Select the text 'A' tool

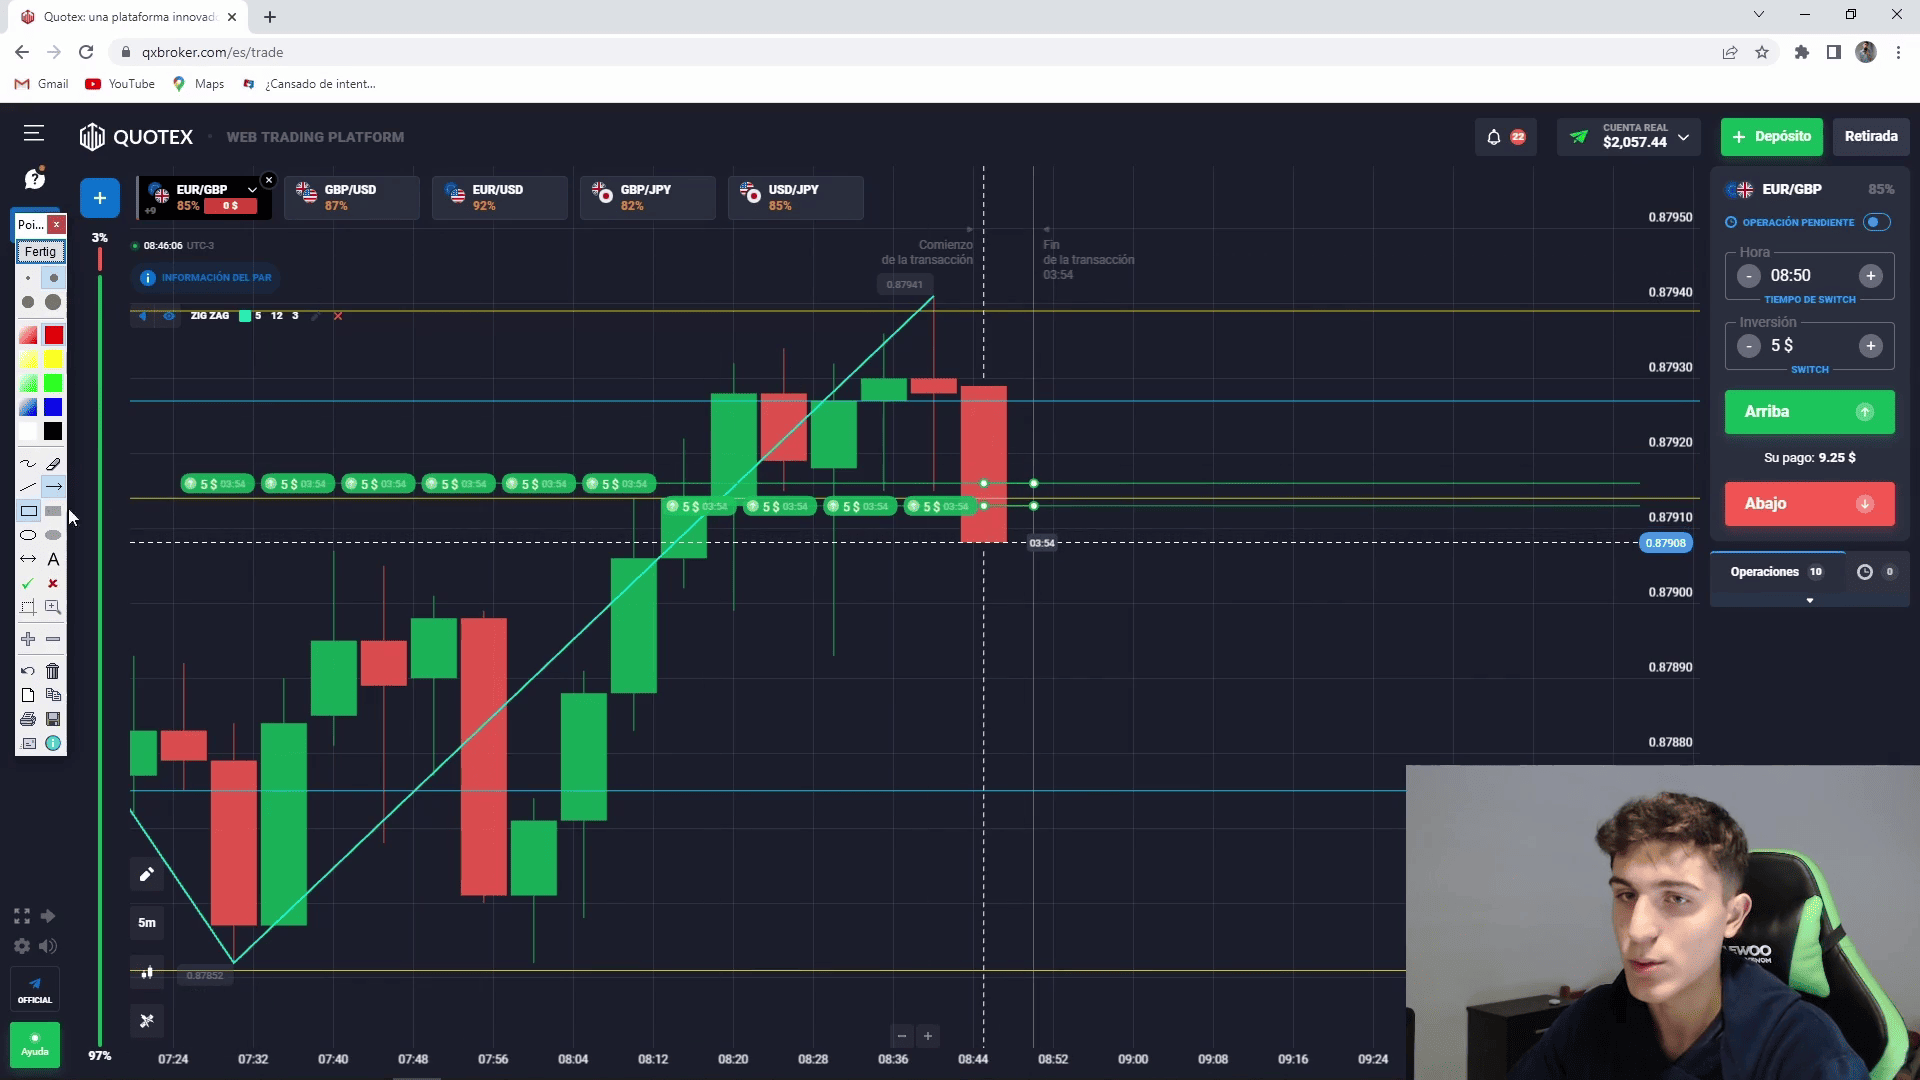point(53,559)
